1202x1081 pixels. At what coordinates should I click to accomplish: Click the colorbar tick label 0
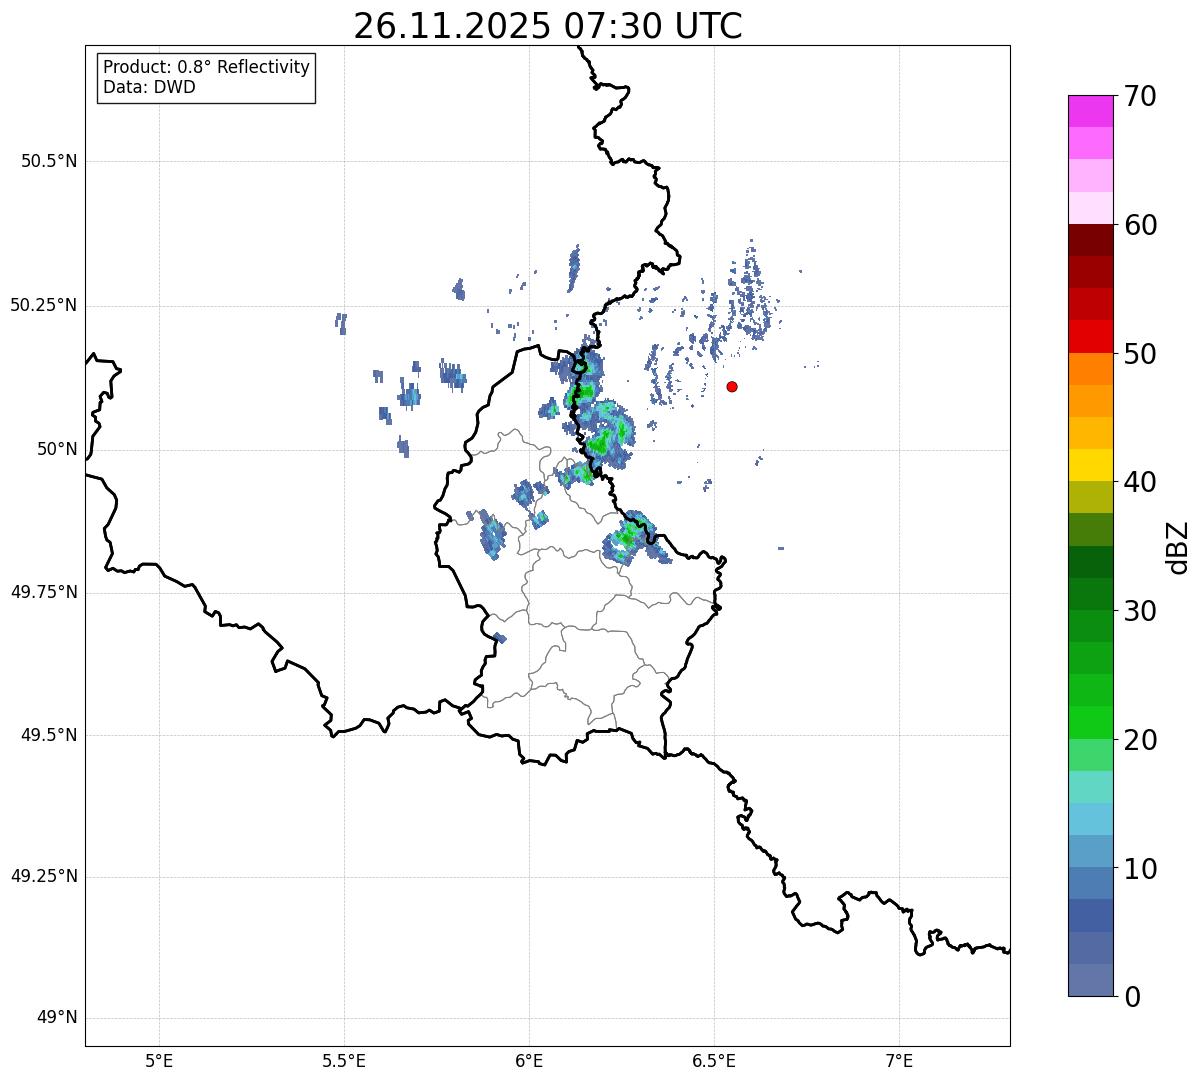click(x=1132, y=997)
